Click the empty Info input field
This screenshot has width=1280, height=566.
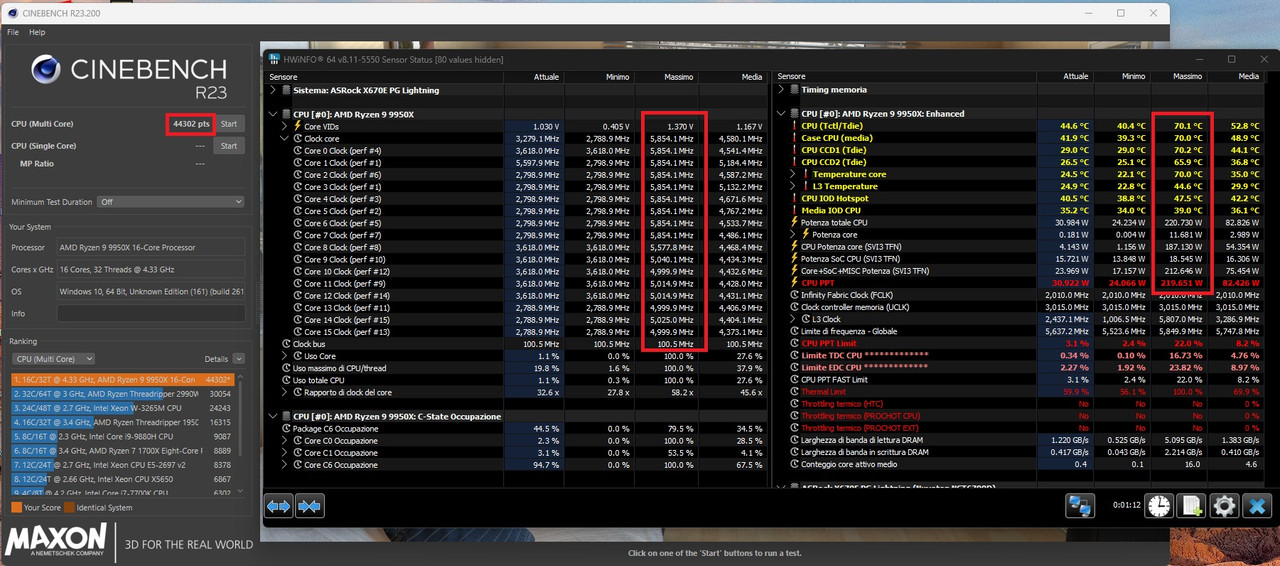point(150,313)
